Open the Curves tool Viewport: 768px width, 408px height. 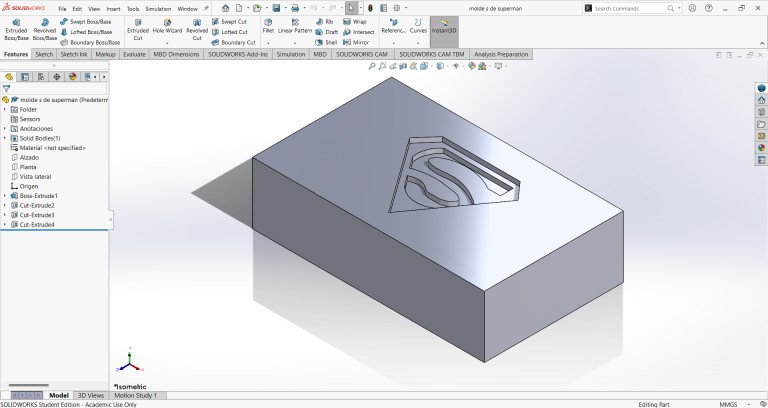click(x=418, y=27)
